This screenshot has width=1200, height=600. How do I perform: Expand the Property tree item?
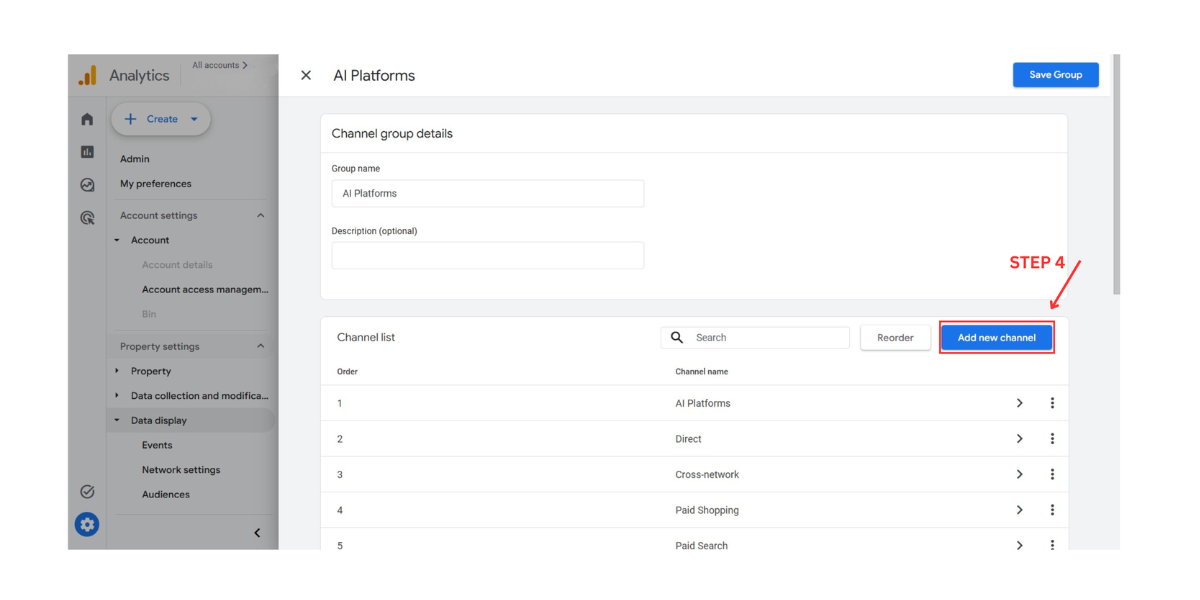117,371
